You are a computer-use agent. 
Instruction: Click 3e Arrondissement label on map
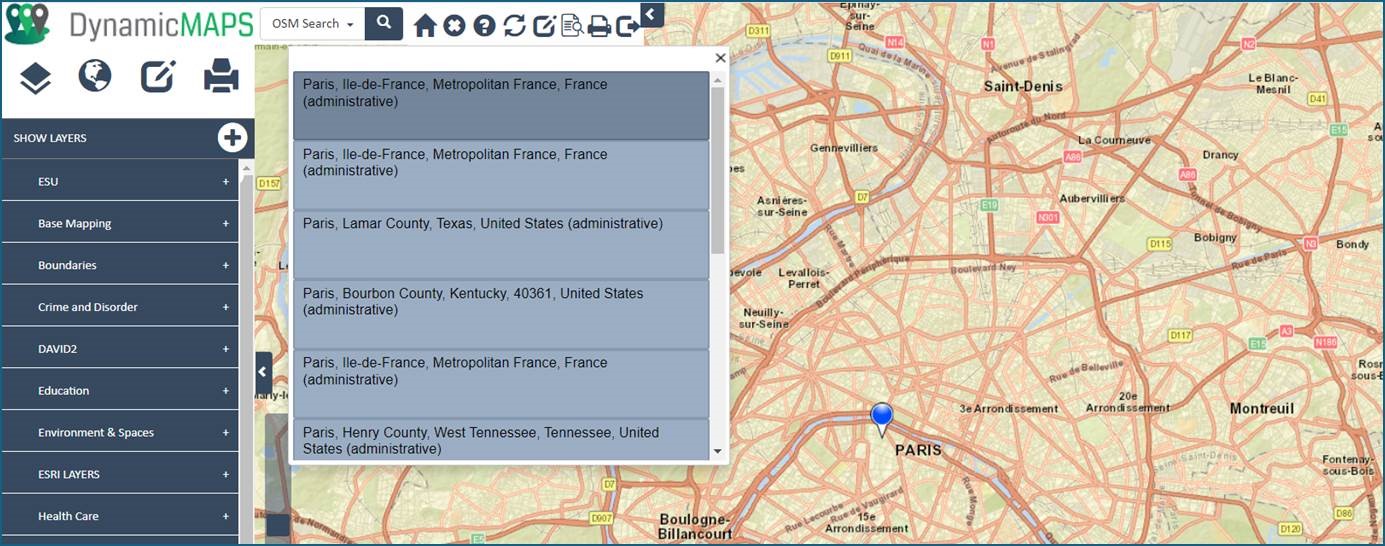pyautogui.click(x=1008, y=408)
